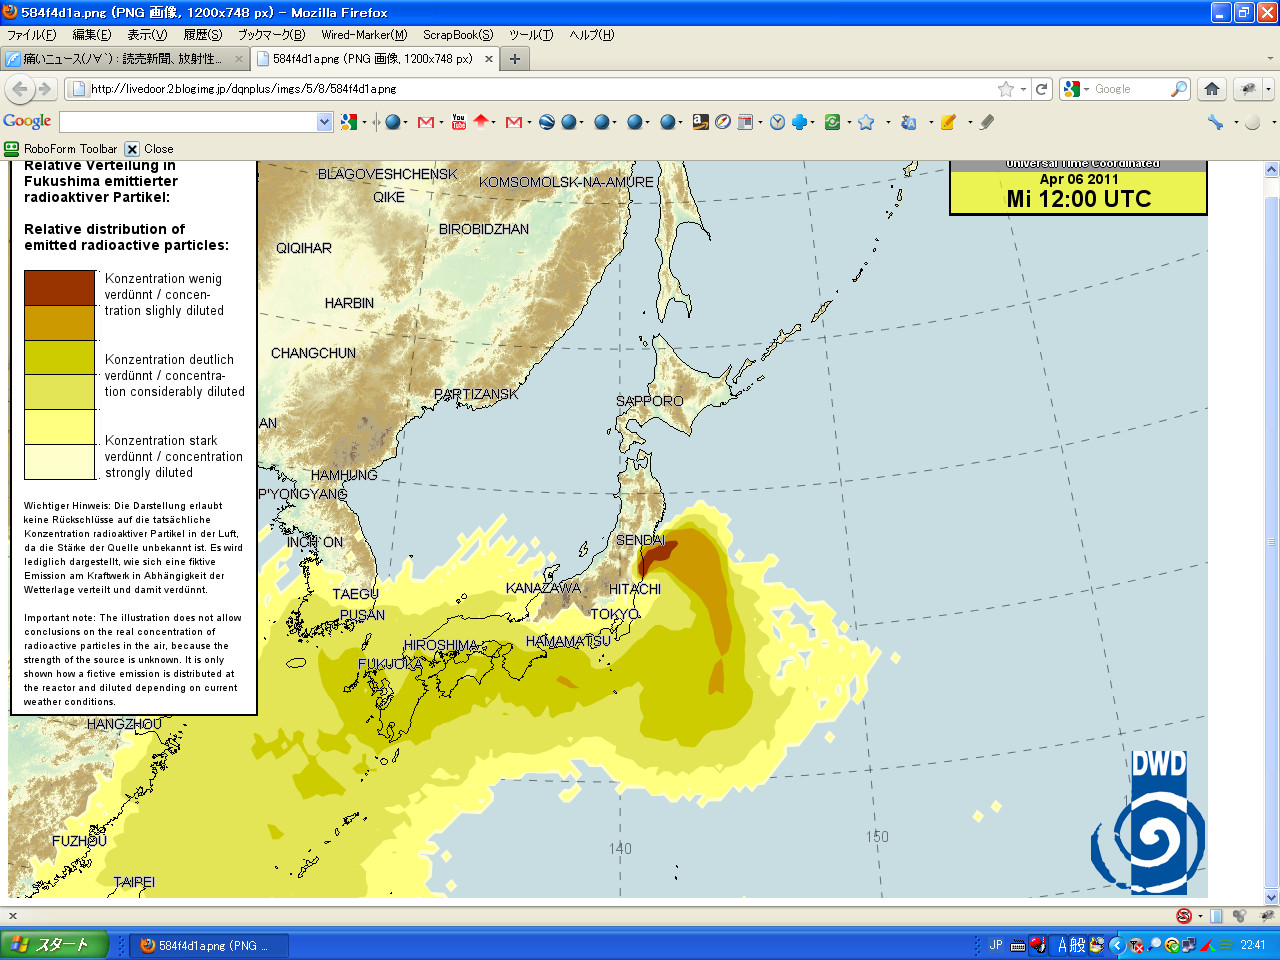1280x960 pixels.
Task: Bookmark this page with the star icon
Action: coord(1006,89)
